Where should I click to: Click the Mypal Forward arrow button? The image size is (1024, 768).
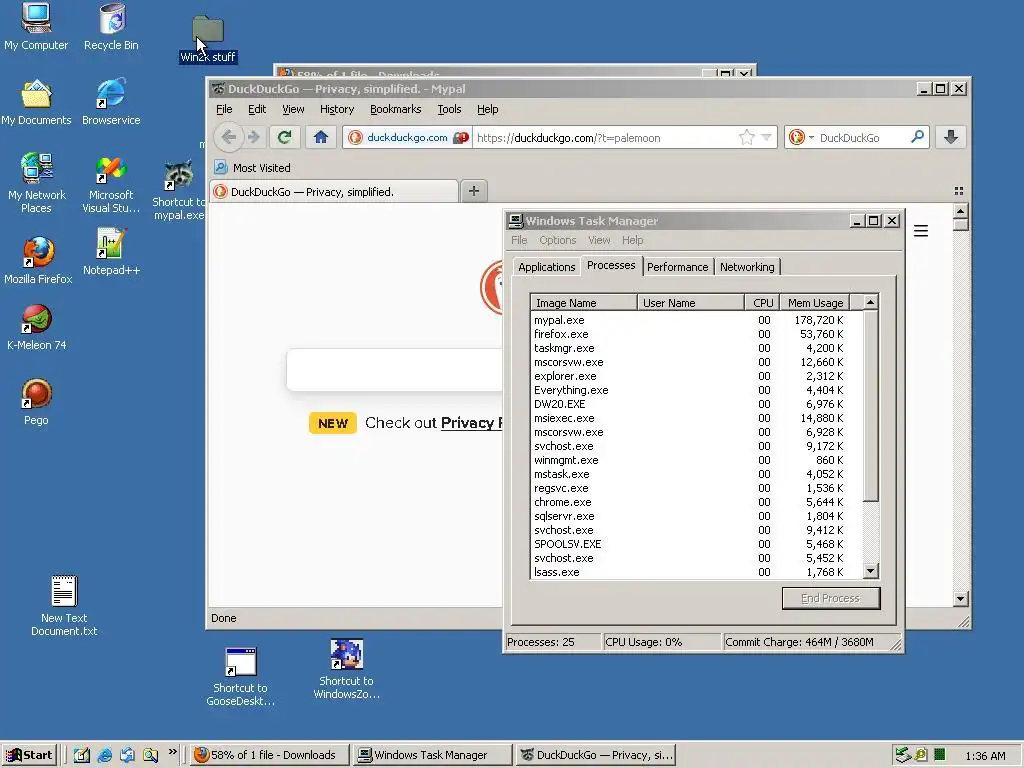[x=254, y=137]
